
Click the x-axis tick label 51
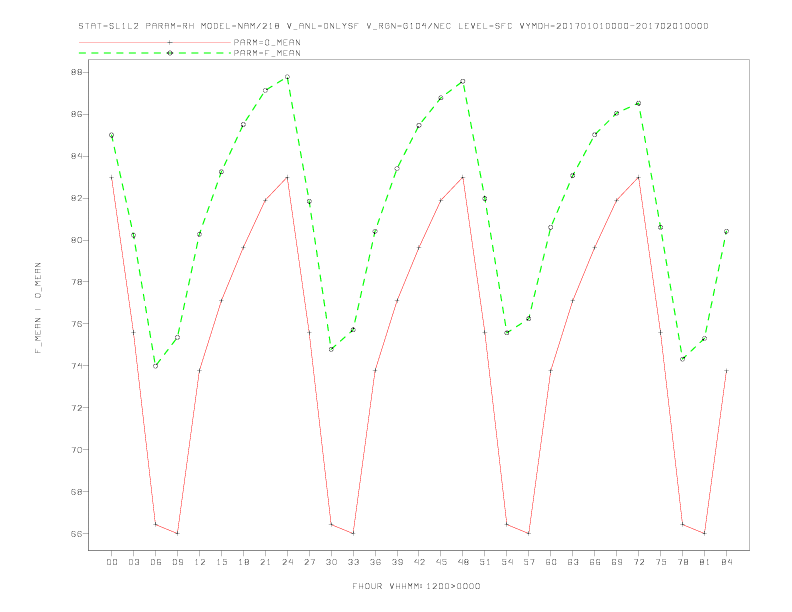click(485, 562)
